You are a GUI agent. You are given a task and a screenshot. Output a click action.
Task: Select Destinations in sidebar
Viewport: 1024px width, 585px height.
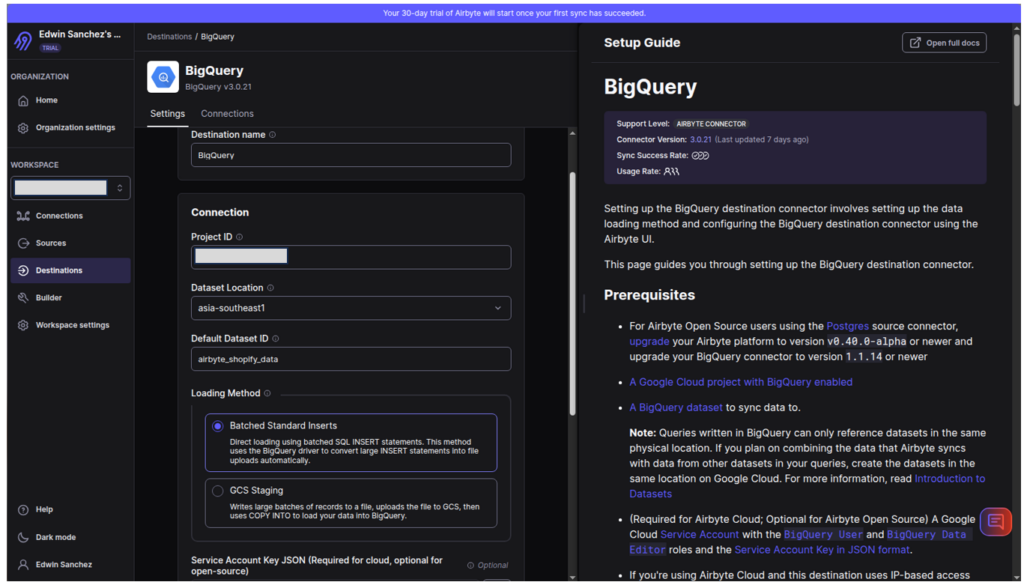[71, 270]
